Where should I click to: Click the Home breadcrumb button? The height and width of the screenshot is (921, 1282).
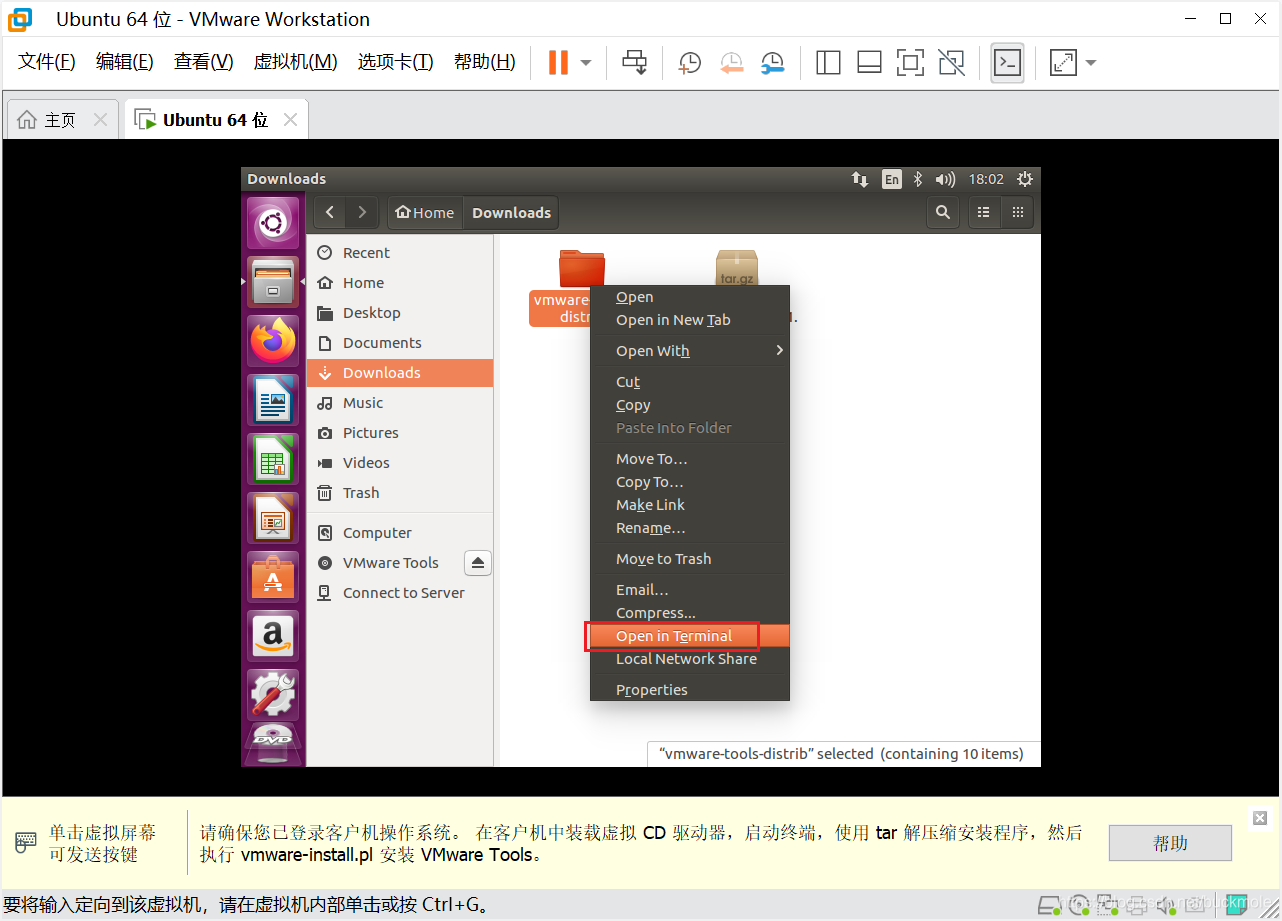pos(425,212)
